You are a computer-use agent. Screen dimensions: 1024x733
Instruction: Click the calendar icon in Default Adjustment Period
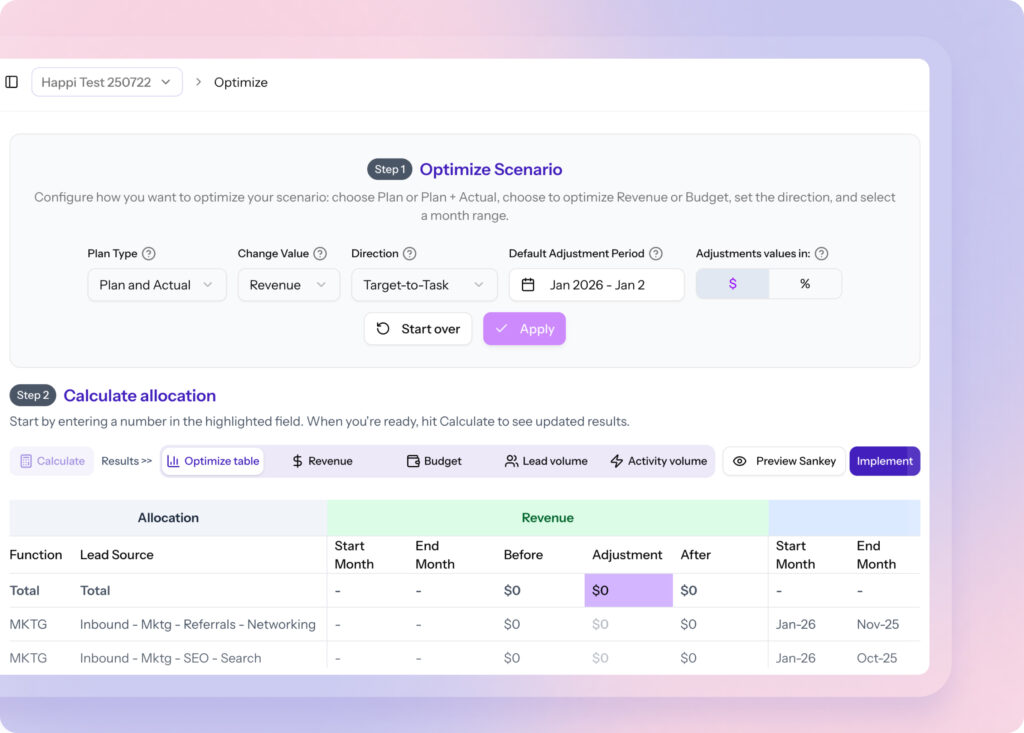pyautogui.click(x=527, y=284)
